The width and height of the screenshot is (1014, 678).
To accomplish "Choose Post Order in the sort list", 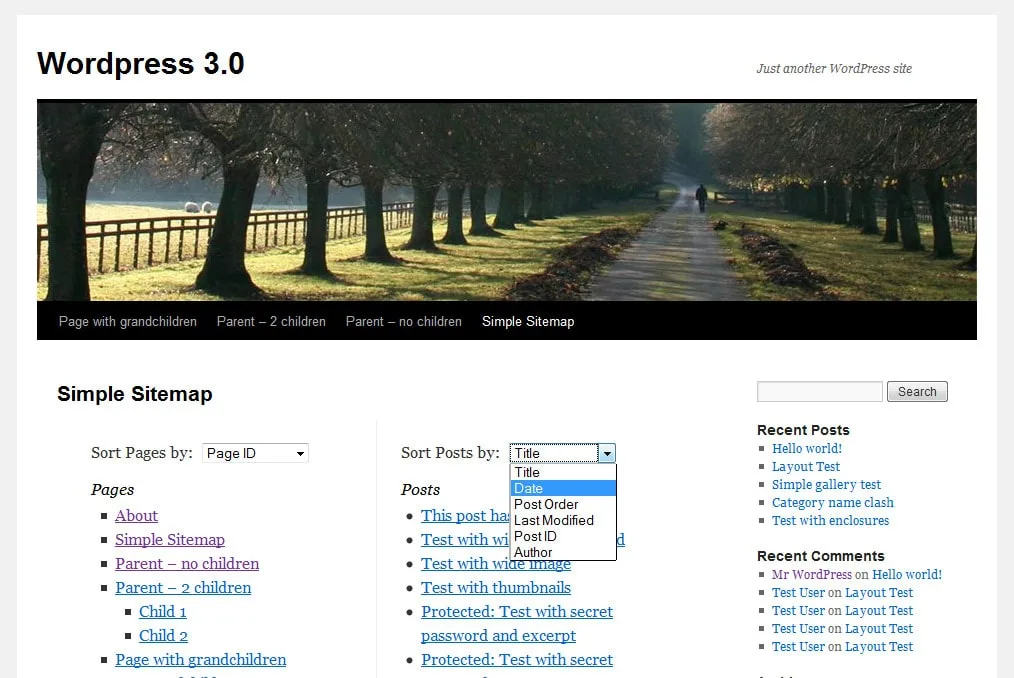I will (x=563, y=504).
